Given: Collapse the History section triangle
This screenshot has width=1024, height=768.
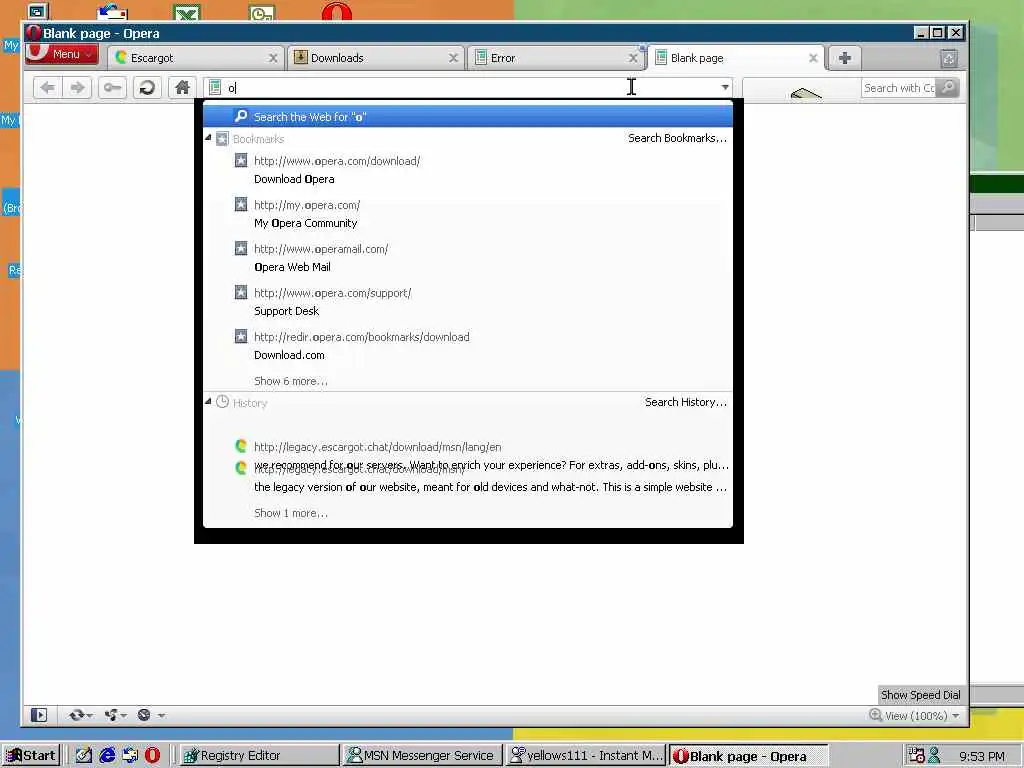Looking at the screenshot, I should click(x=208, y=402).
